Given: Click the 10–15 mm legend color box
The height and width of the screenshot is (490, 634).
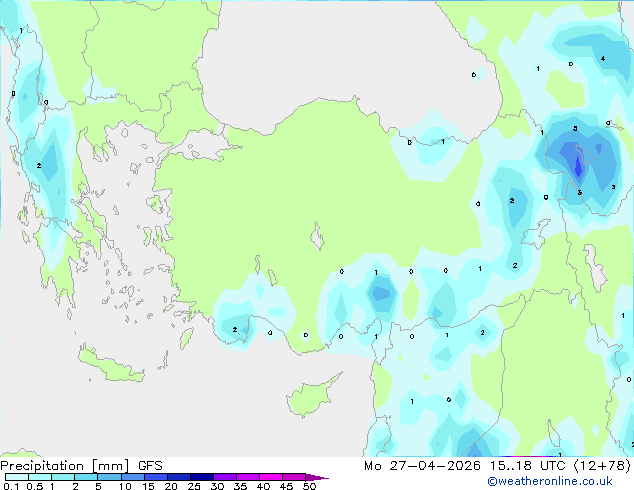Looking at the screenshot, I should click(x=132, y=477).
